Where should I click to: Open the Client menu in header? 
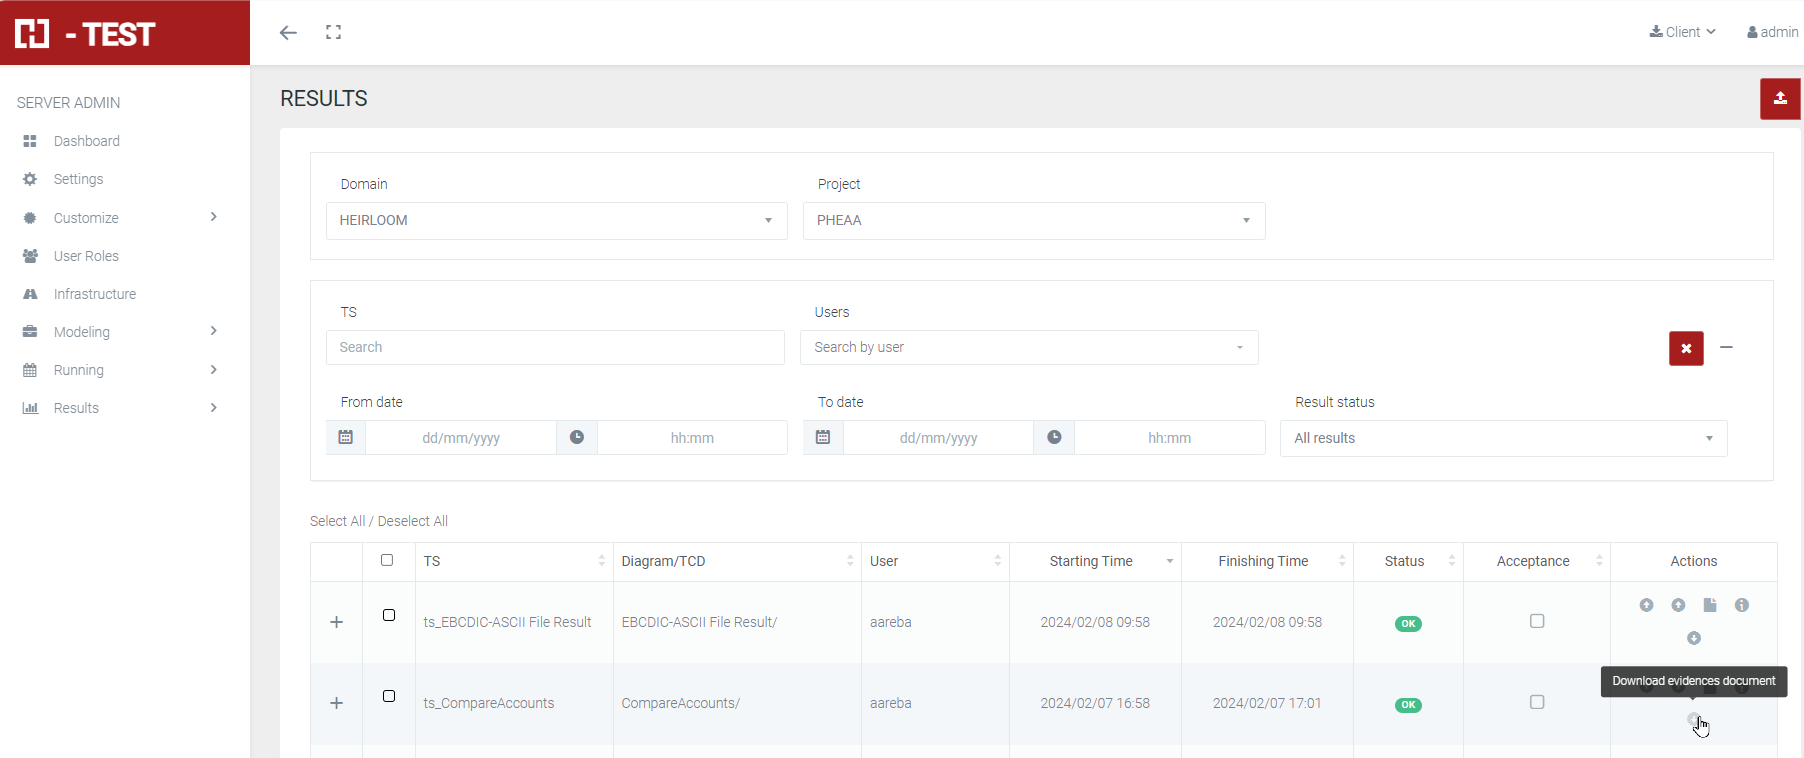tap(1683, 32)
